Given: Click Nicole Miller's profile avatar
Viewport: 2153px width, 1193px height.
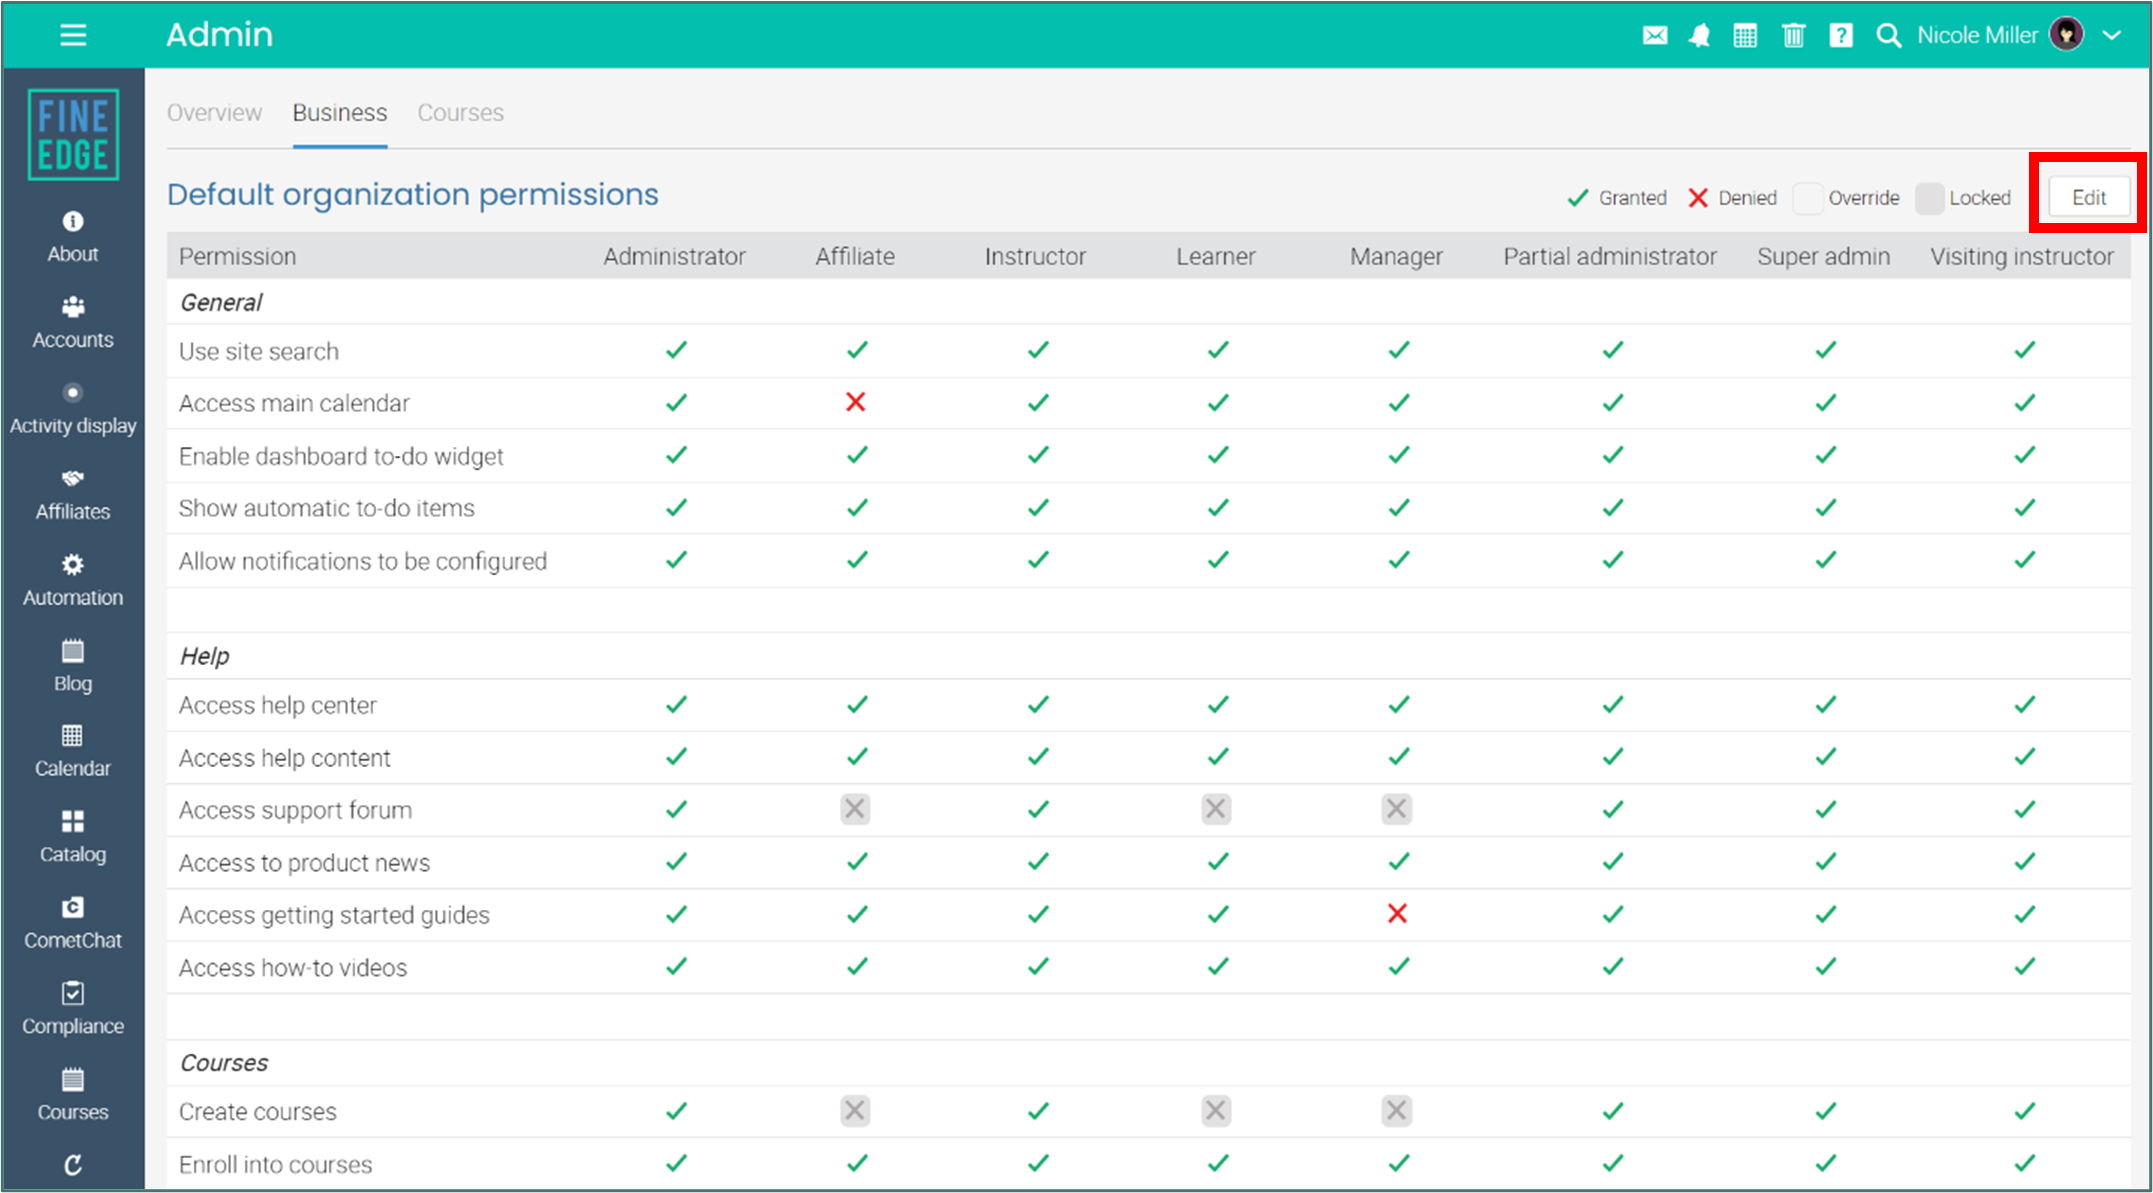Looking at the screenshot, I should 2066,35.
